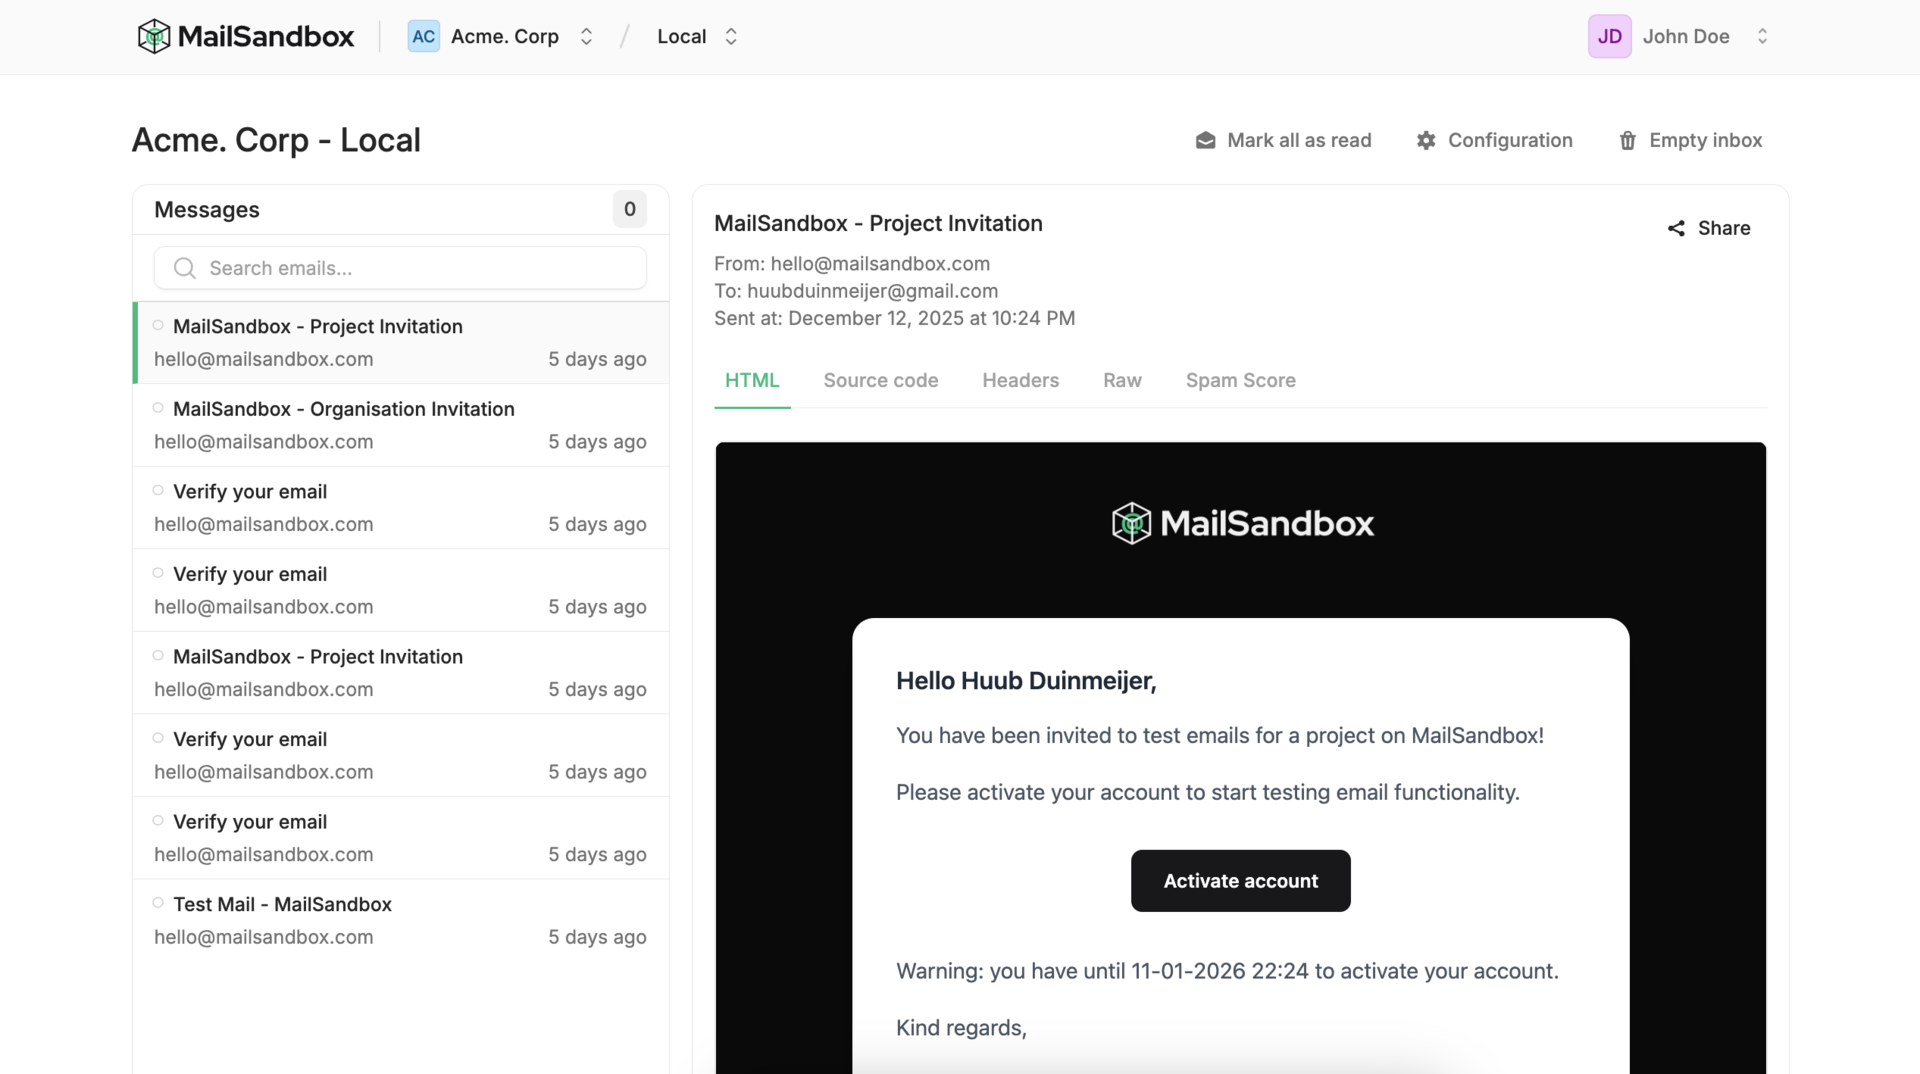Empty the inbox using the trash icon
Image resolution: width=1920 pixels, height=1074 pixels.
point(1626,140)
